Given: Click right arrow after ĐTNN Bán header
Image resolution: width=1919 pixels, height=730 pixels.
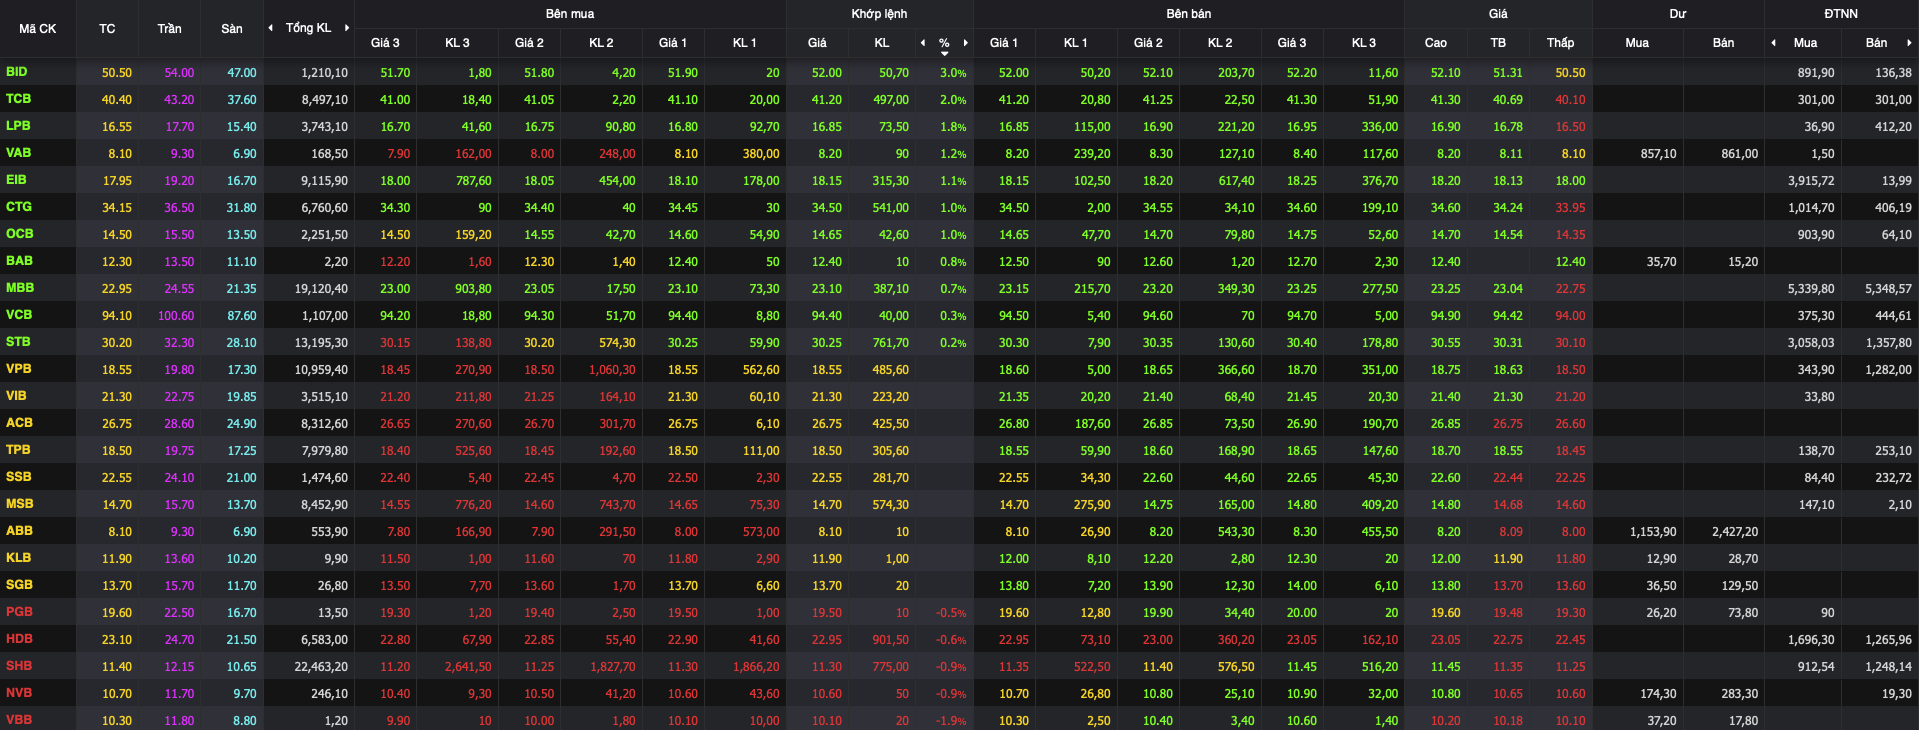Looking at the screenshot, I should [x=1909, y=43].
